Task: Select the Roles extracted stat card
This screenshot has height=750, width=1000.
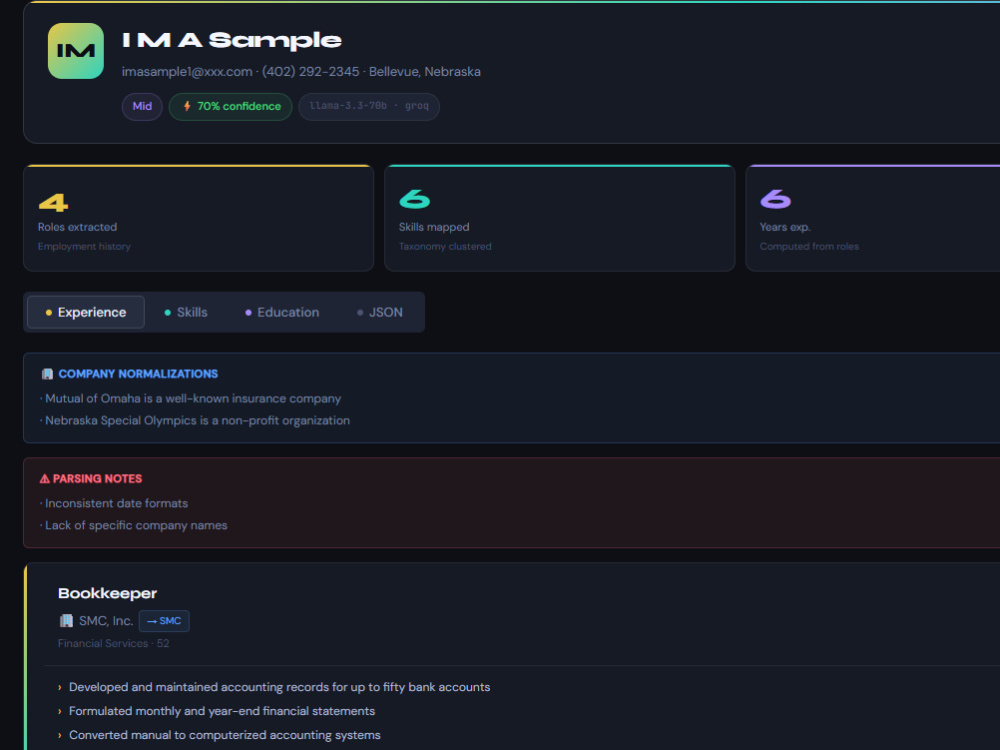Action: pos(198,218)
